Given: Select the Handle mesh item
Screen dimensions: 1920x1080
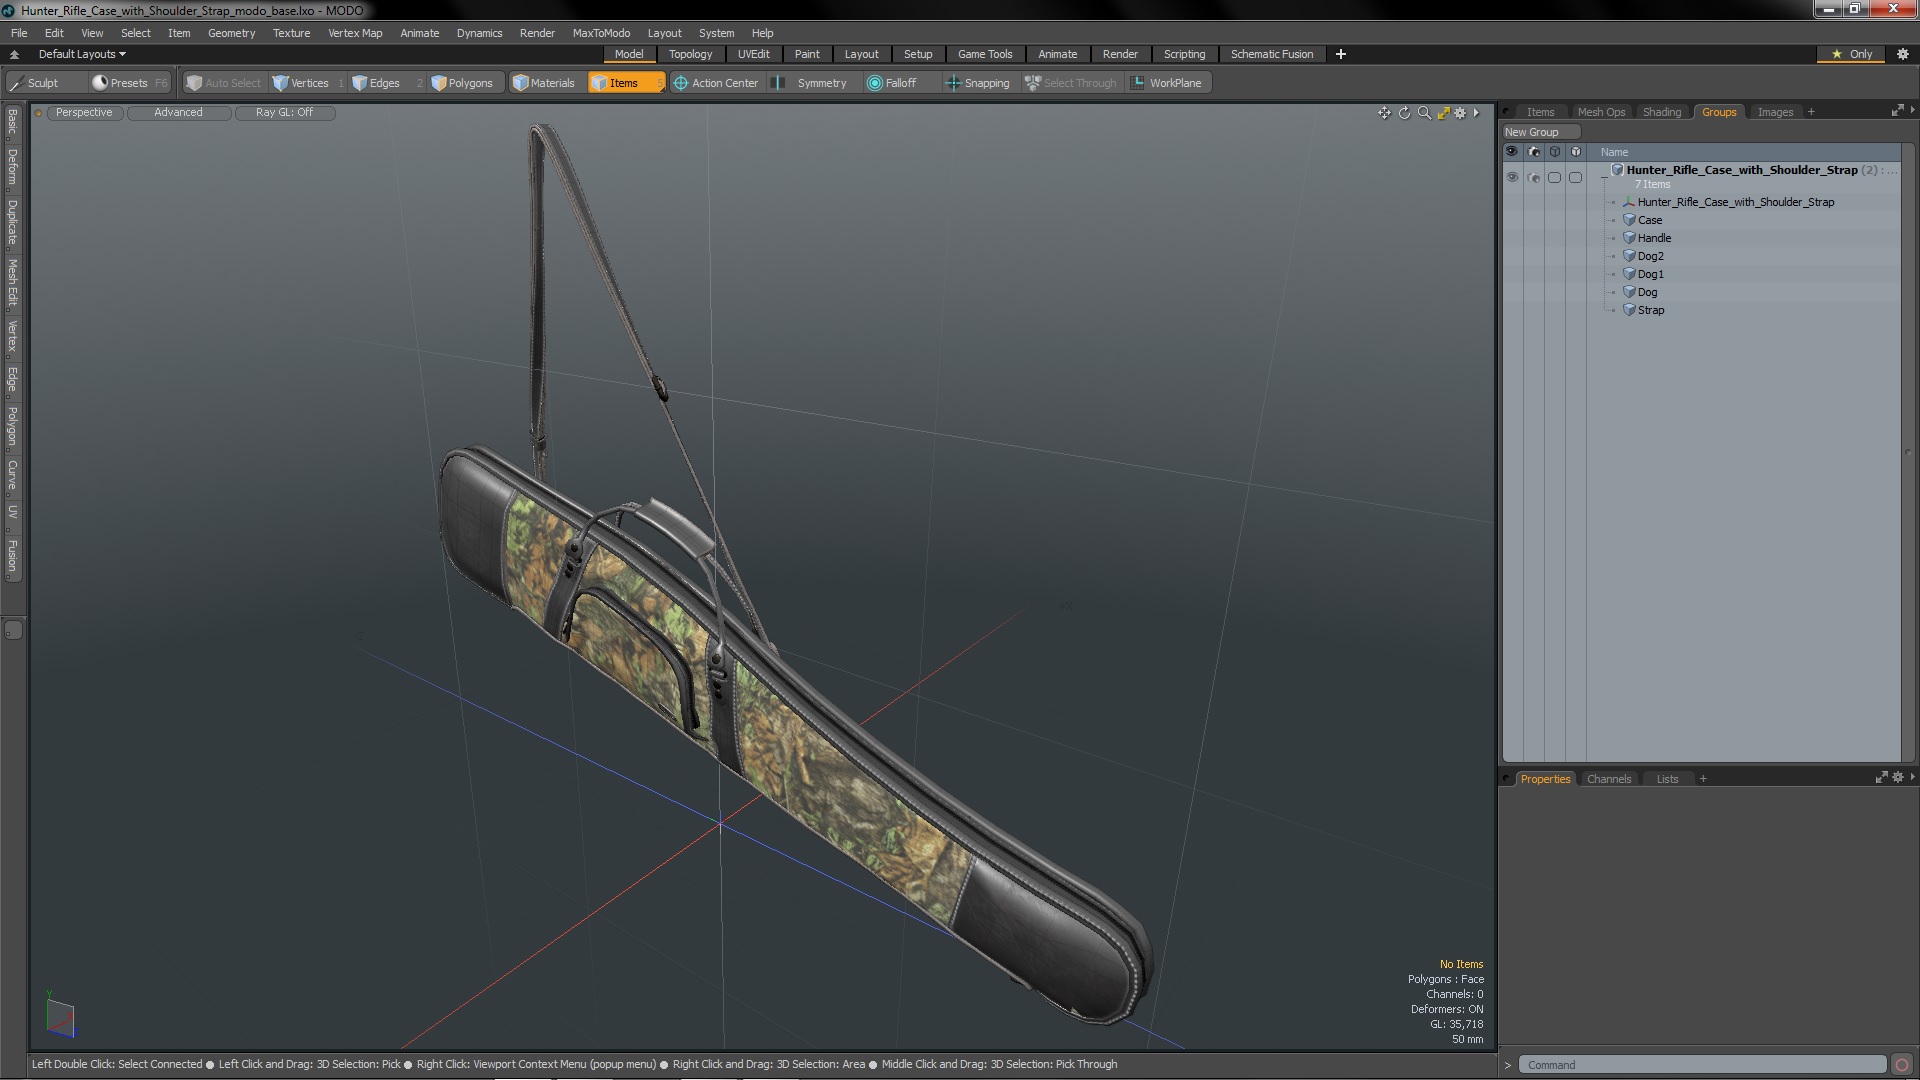Looking at the screenshot, I should [1654, 238].
